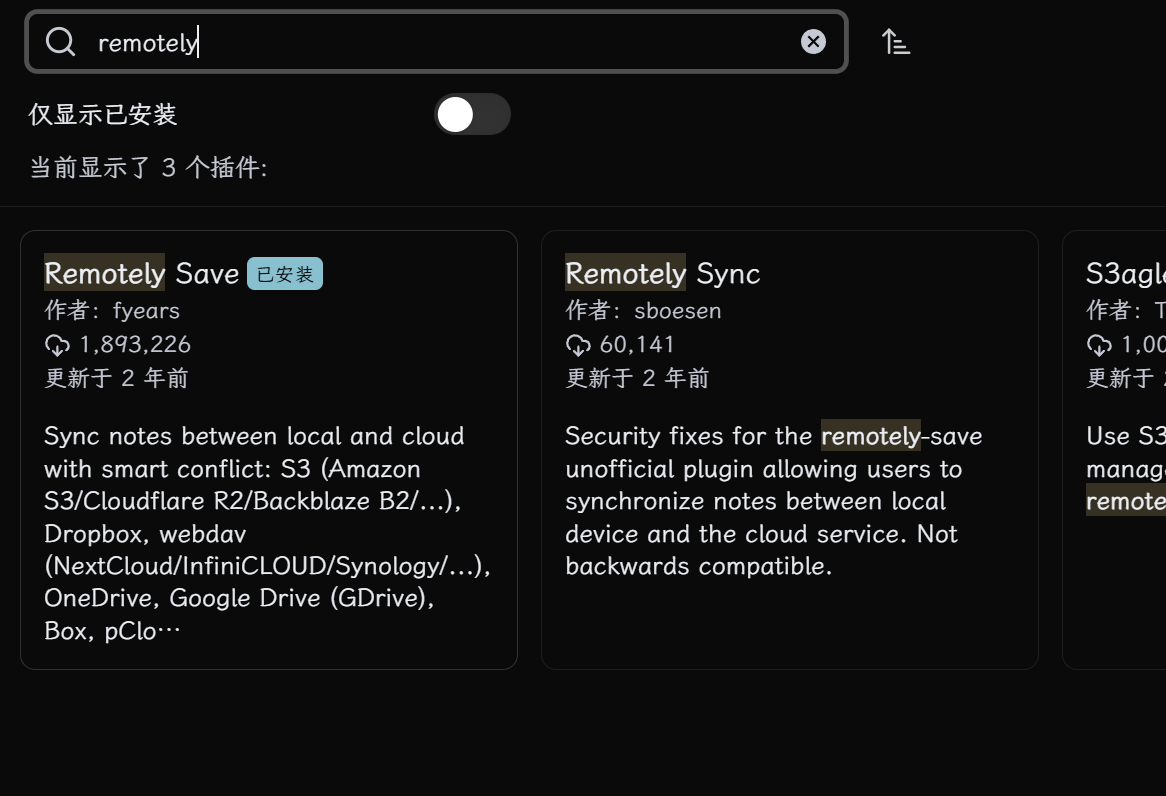Open the partially visible S3agle plugin card
The width and height of the screenshot is (1166, 796).
point(1115,449)
